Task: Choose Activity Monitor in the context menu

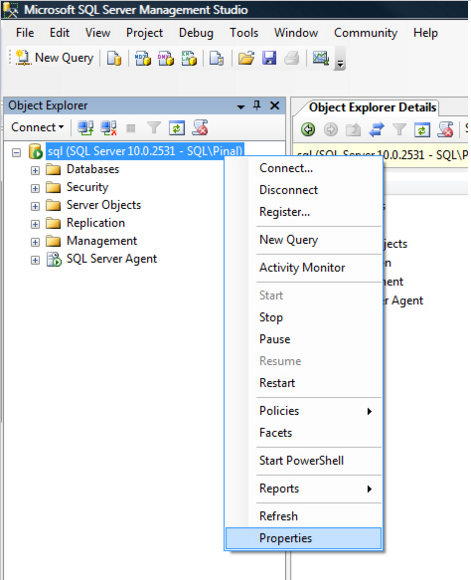Action: pyautogui.click(x=303, y=268)
